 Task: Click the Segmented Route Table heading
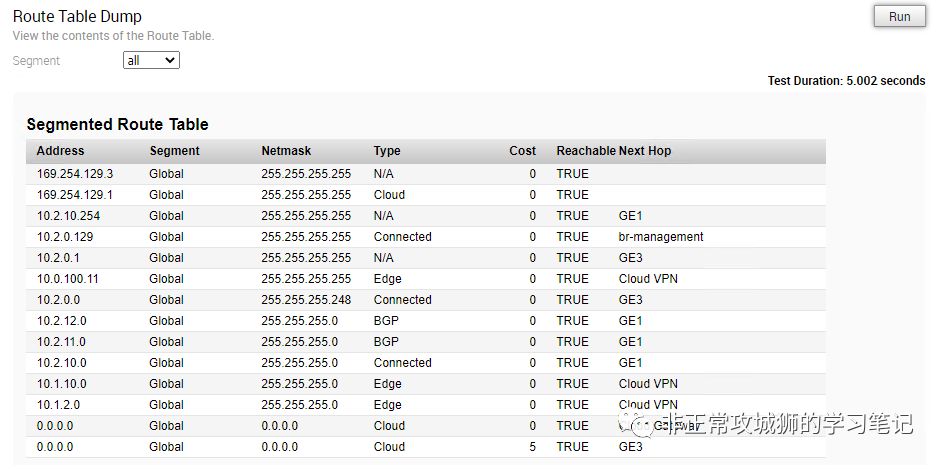coord(117,125)
